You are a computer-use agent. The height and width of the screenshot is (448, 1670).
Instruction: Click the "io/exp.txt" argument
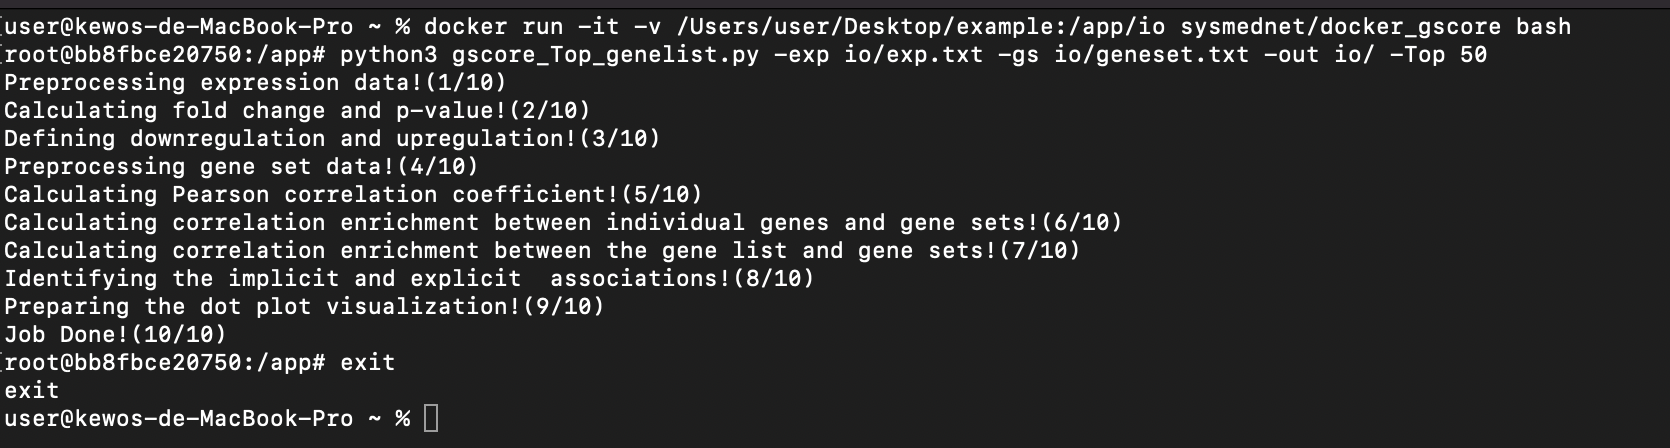tap(913, 54)
